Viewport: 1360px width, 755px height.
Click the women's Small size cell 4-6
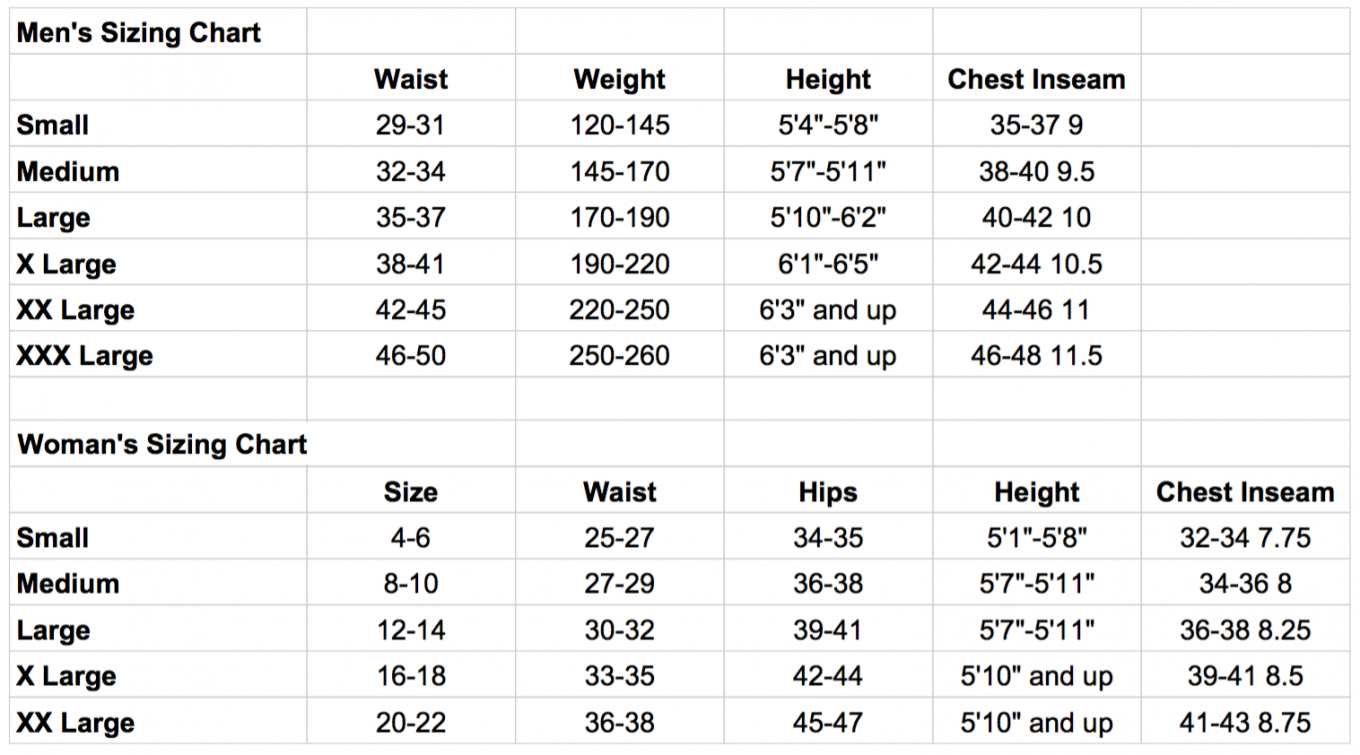click(x=410, y=538)
